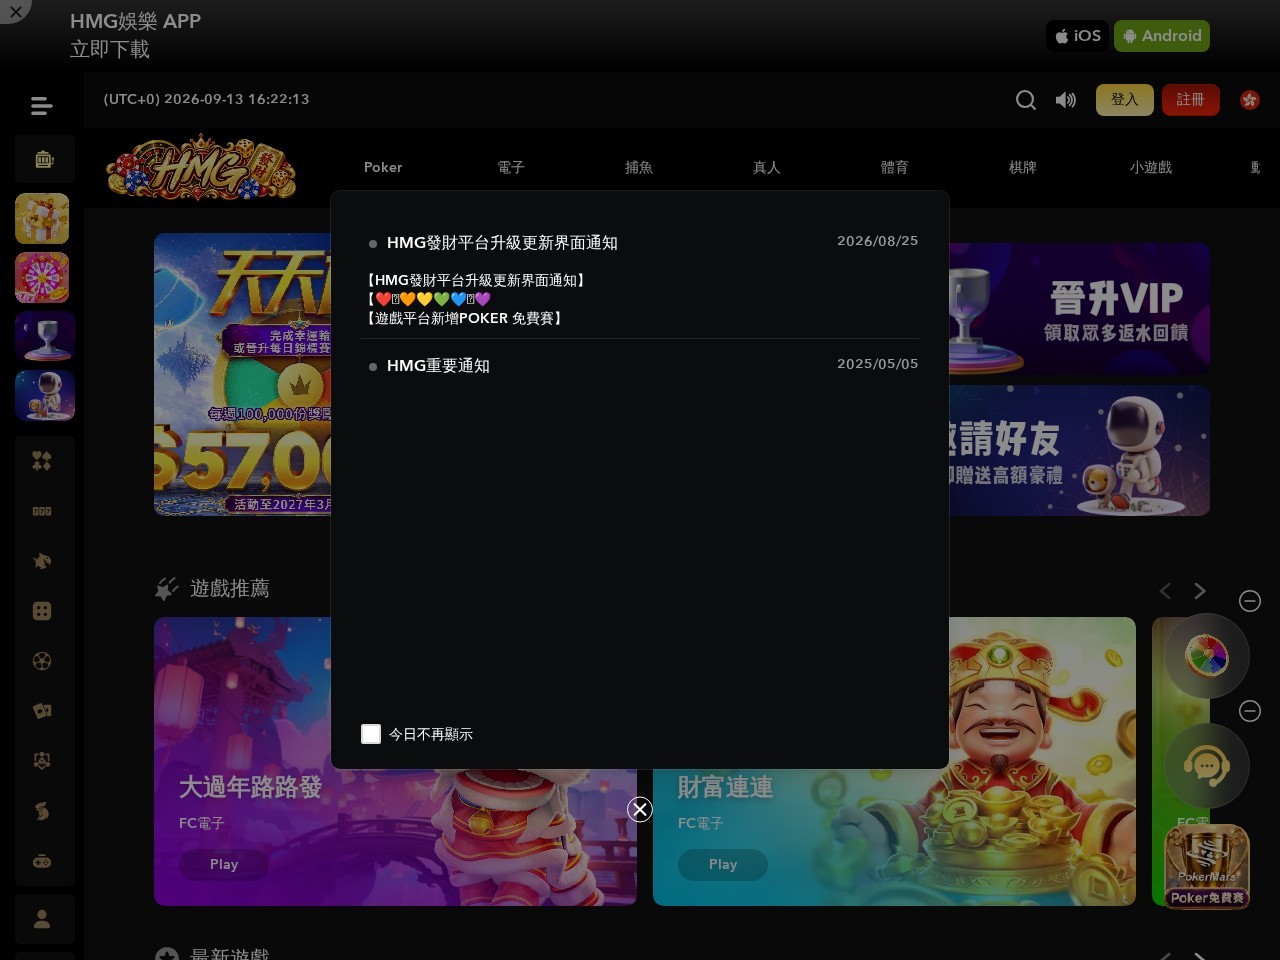Hide the customer service floating widget
This screenshot has width=1280, height=960.
pyautogui.click(x=1250, y=711)
